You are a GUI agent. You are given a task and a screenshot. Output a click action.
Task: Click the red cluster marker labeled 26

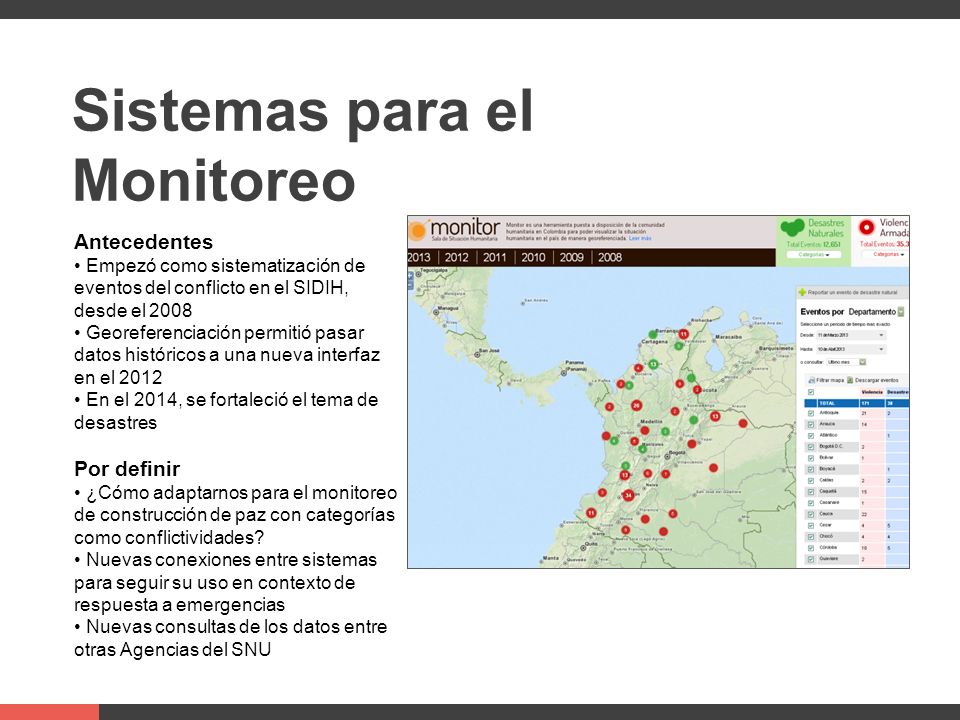(636, 405)
